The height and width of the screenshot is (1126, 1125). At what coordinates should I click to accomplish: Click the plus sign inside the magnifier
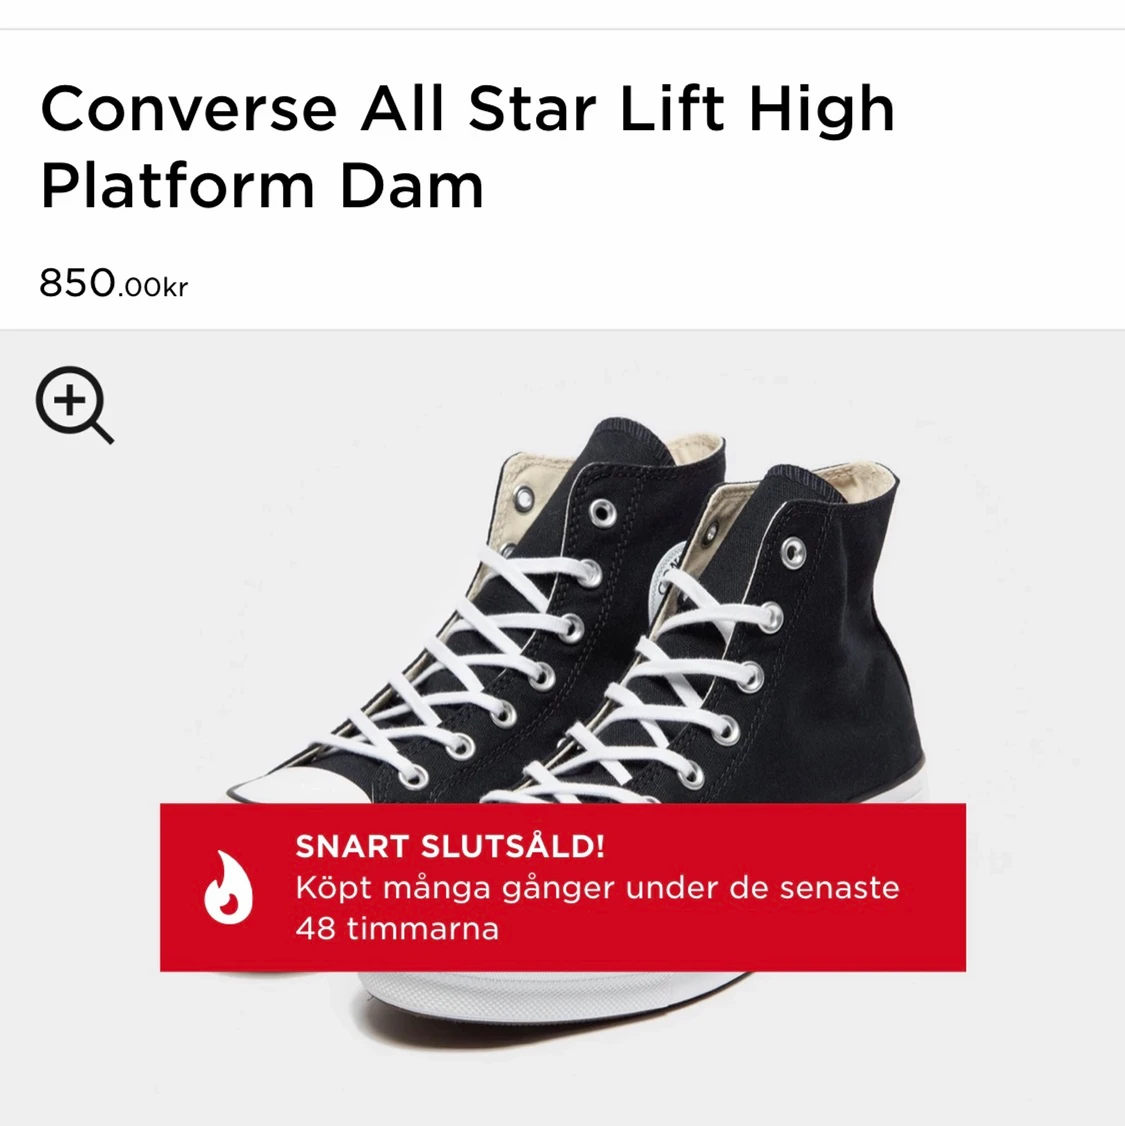70,399
